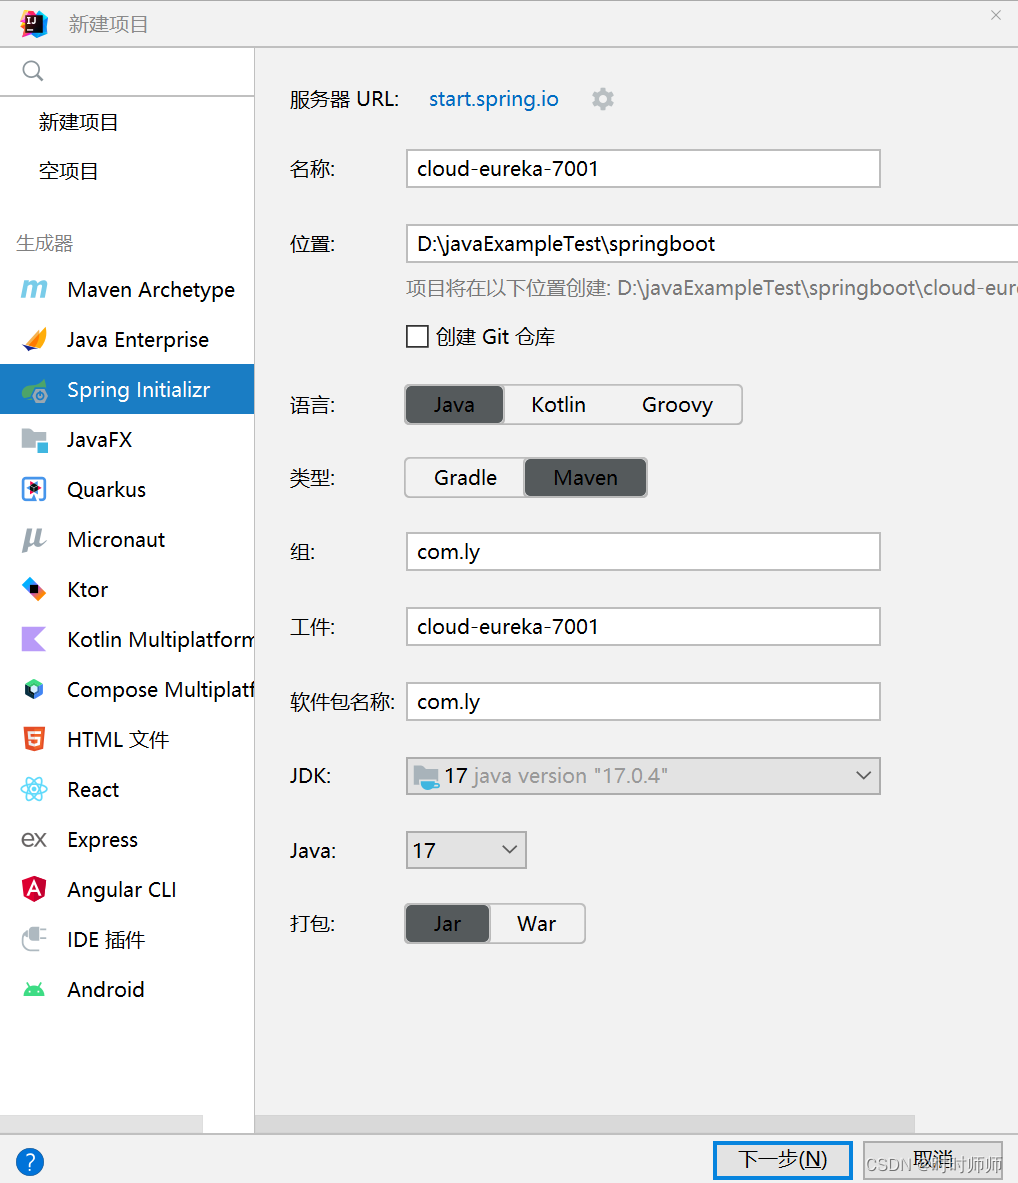Click the Android robot icon
This screenshot has width=1018, height=1183.
tap(34, 989)
